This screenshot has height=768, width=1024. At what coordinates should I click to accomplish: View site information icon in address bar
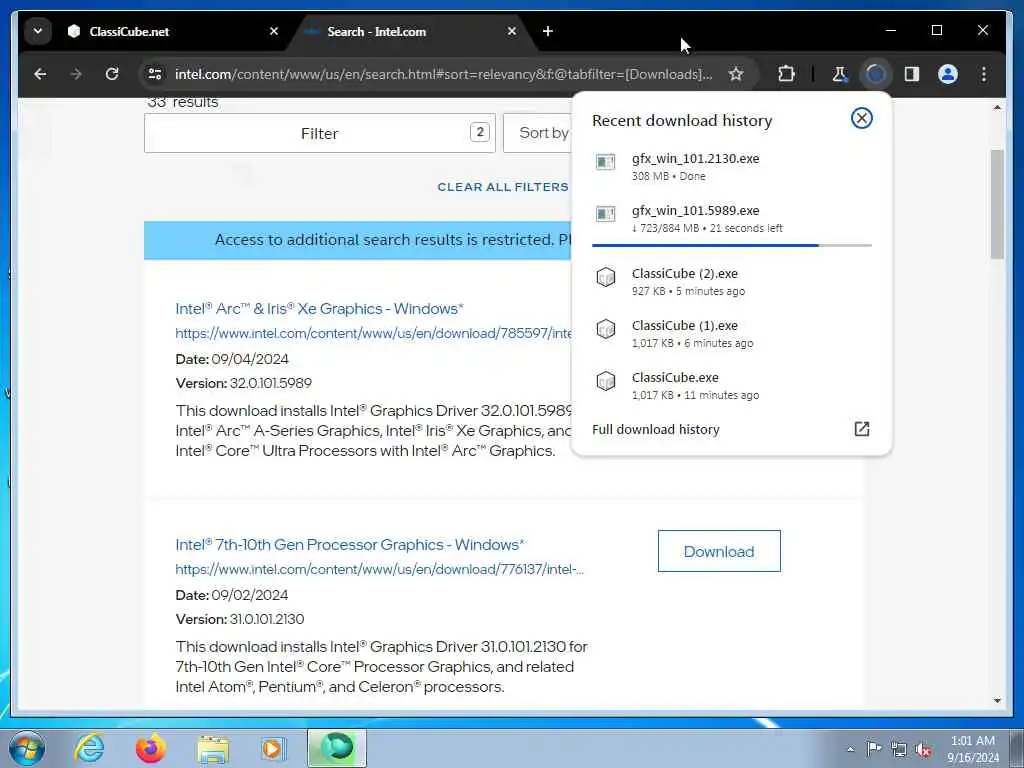click(x=155, y=74)
